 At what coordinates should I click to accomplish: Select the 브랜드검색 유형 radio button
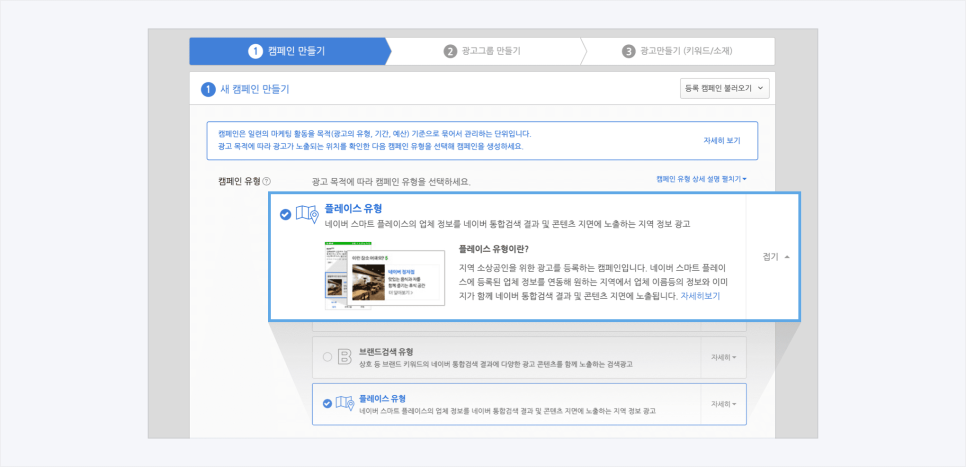click(327, 357)
